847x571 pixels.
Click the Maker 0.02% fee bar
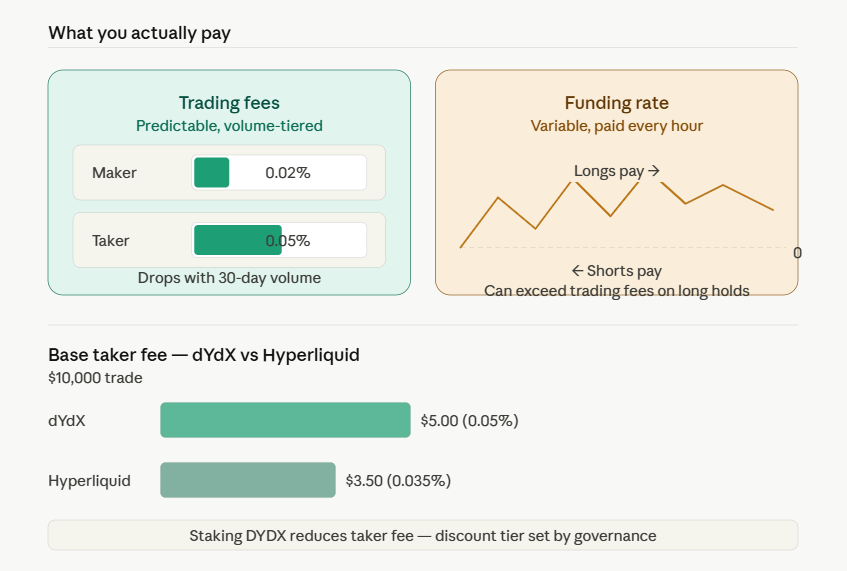(279, 173)
